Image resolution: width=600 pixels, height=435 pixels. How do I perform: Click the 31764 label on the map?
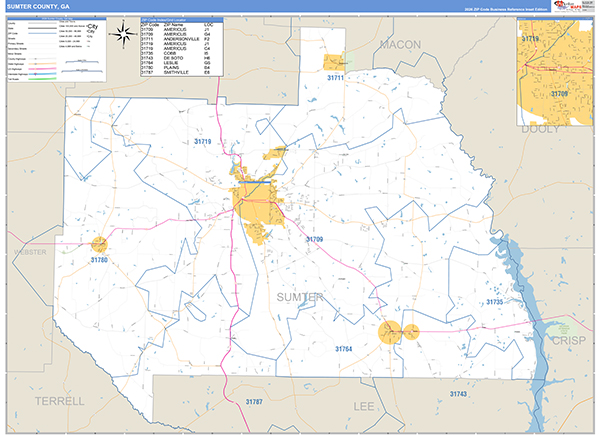pos(344,349)
